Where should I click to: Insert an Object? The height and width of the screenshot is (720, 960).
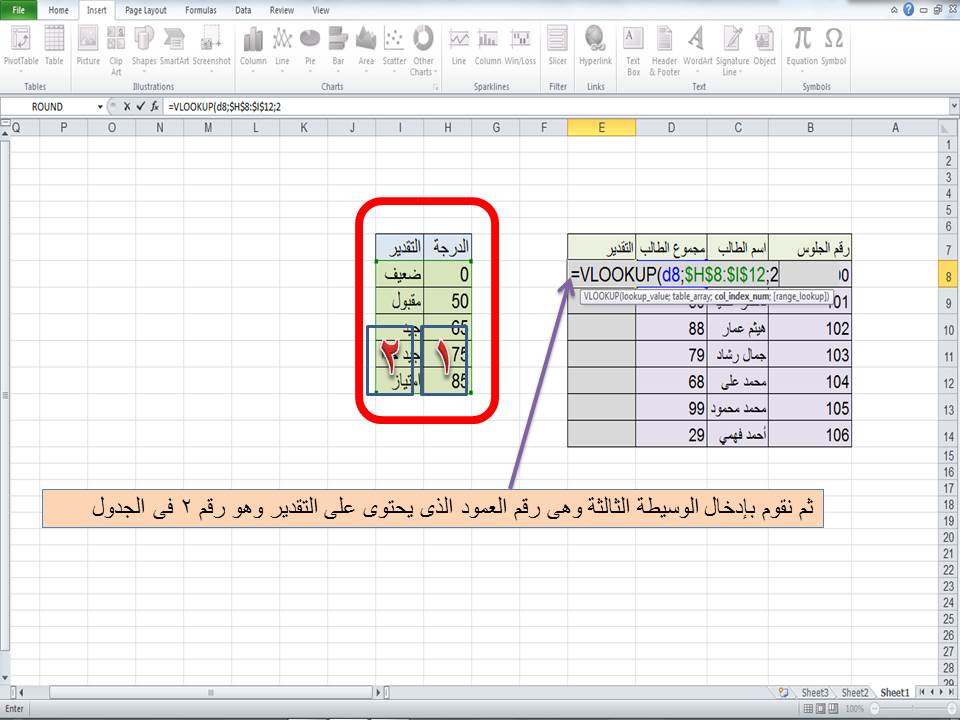764,46
